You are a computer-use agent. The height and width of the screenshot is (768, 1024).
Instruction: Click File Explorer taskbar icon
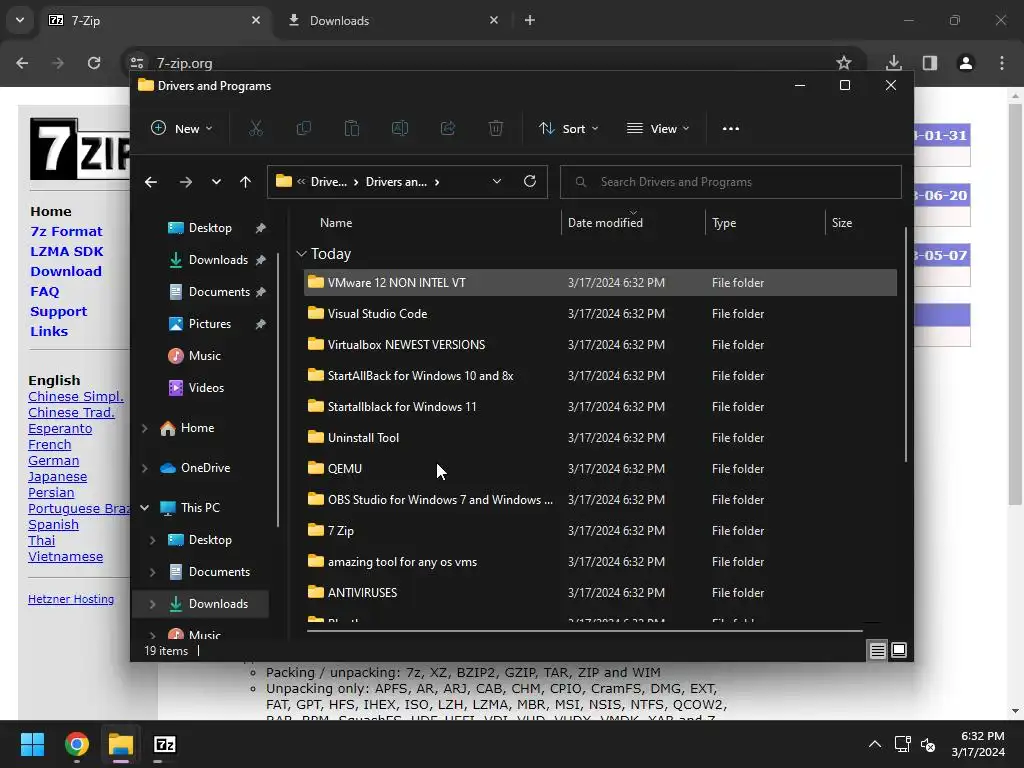click(121, 744)
